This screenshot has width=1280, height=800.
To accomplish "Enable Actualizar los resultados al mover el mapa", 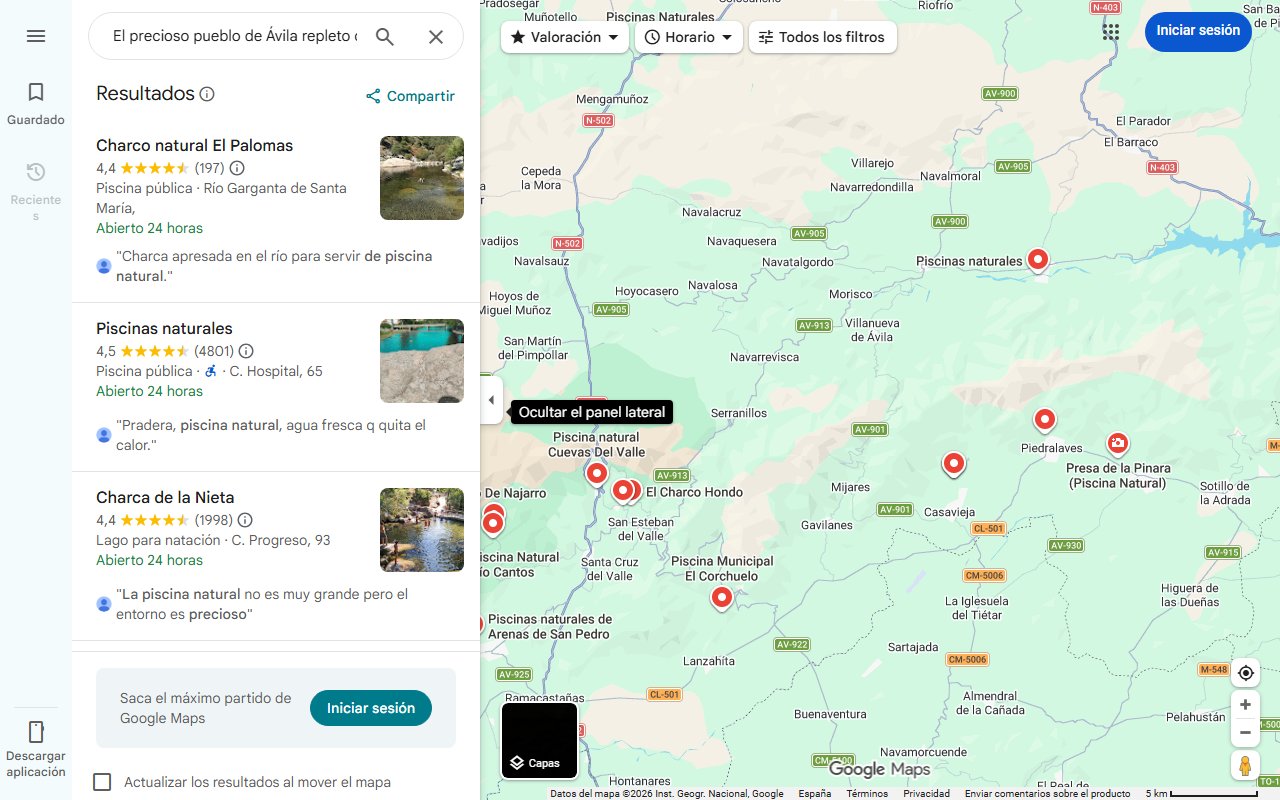I will (x=102, y=782).
